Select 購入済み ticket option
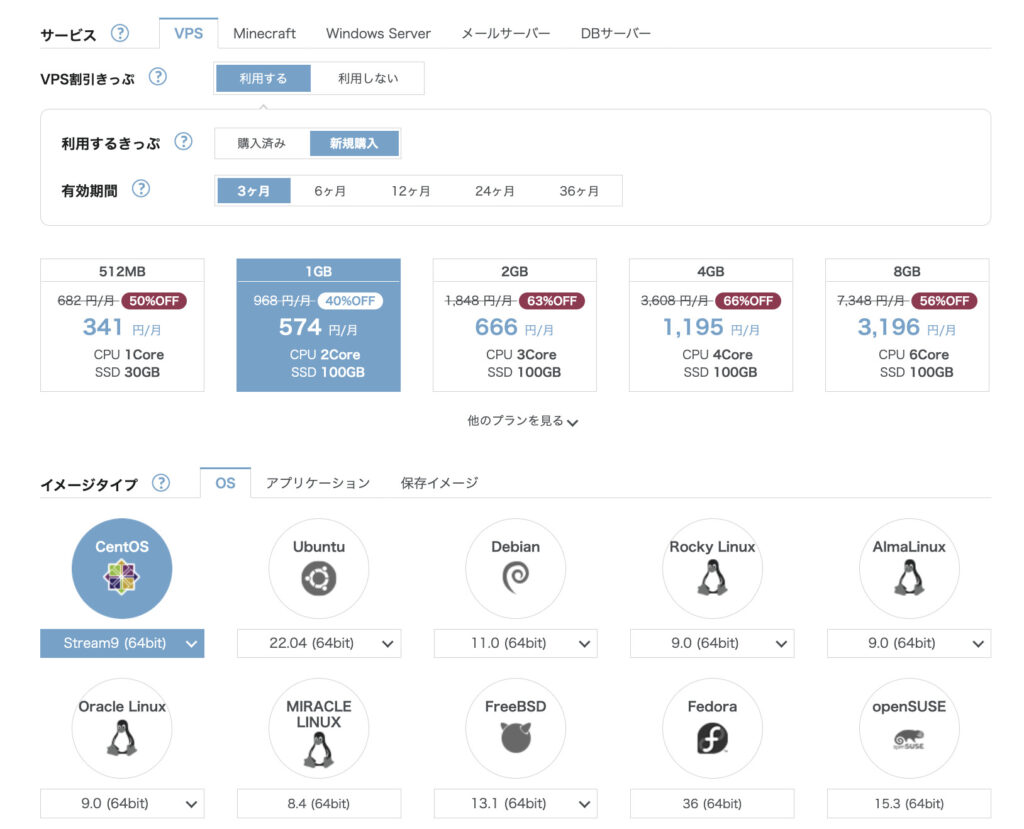Image resolution: width=1024 pixels, height=829 pixels. pyautogui.click(x=262, y=143)
